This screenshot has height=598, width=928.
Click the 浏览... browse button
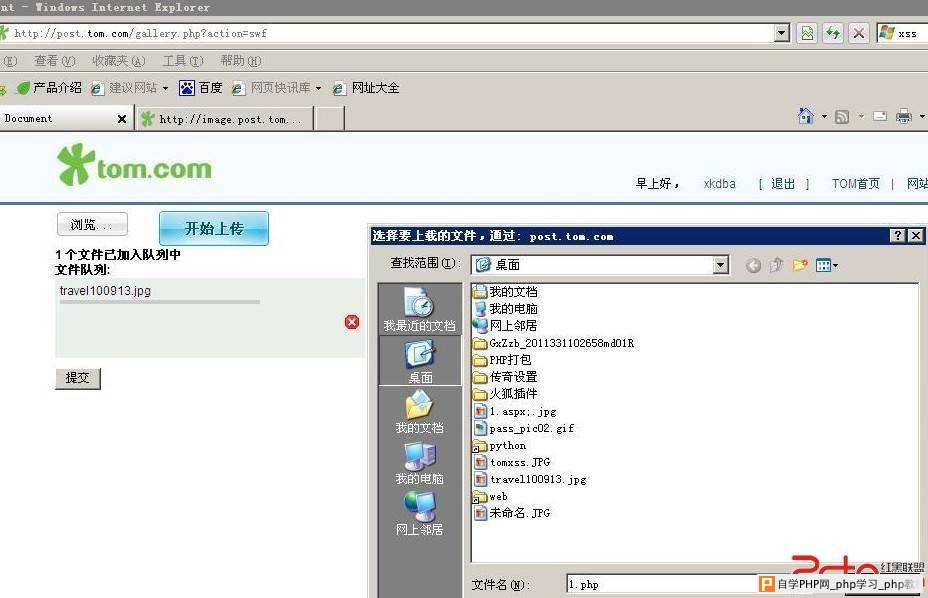(92, 224)
